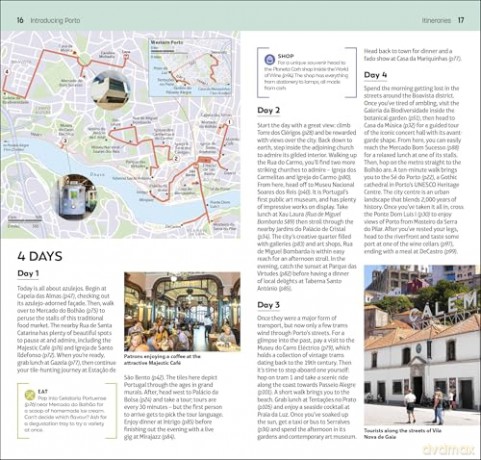Click page number 16

(20, 20)
